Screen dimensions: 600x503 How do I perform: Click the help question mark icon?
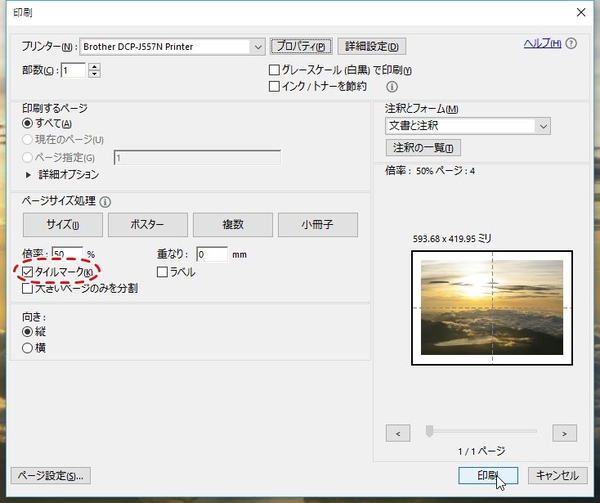[571, 44]
